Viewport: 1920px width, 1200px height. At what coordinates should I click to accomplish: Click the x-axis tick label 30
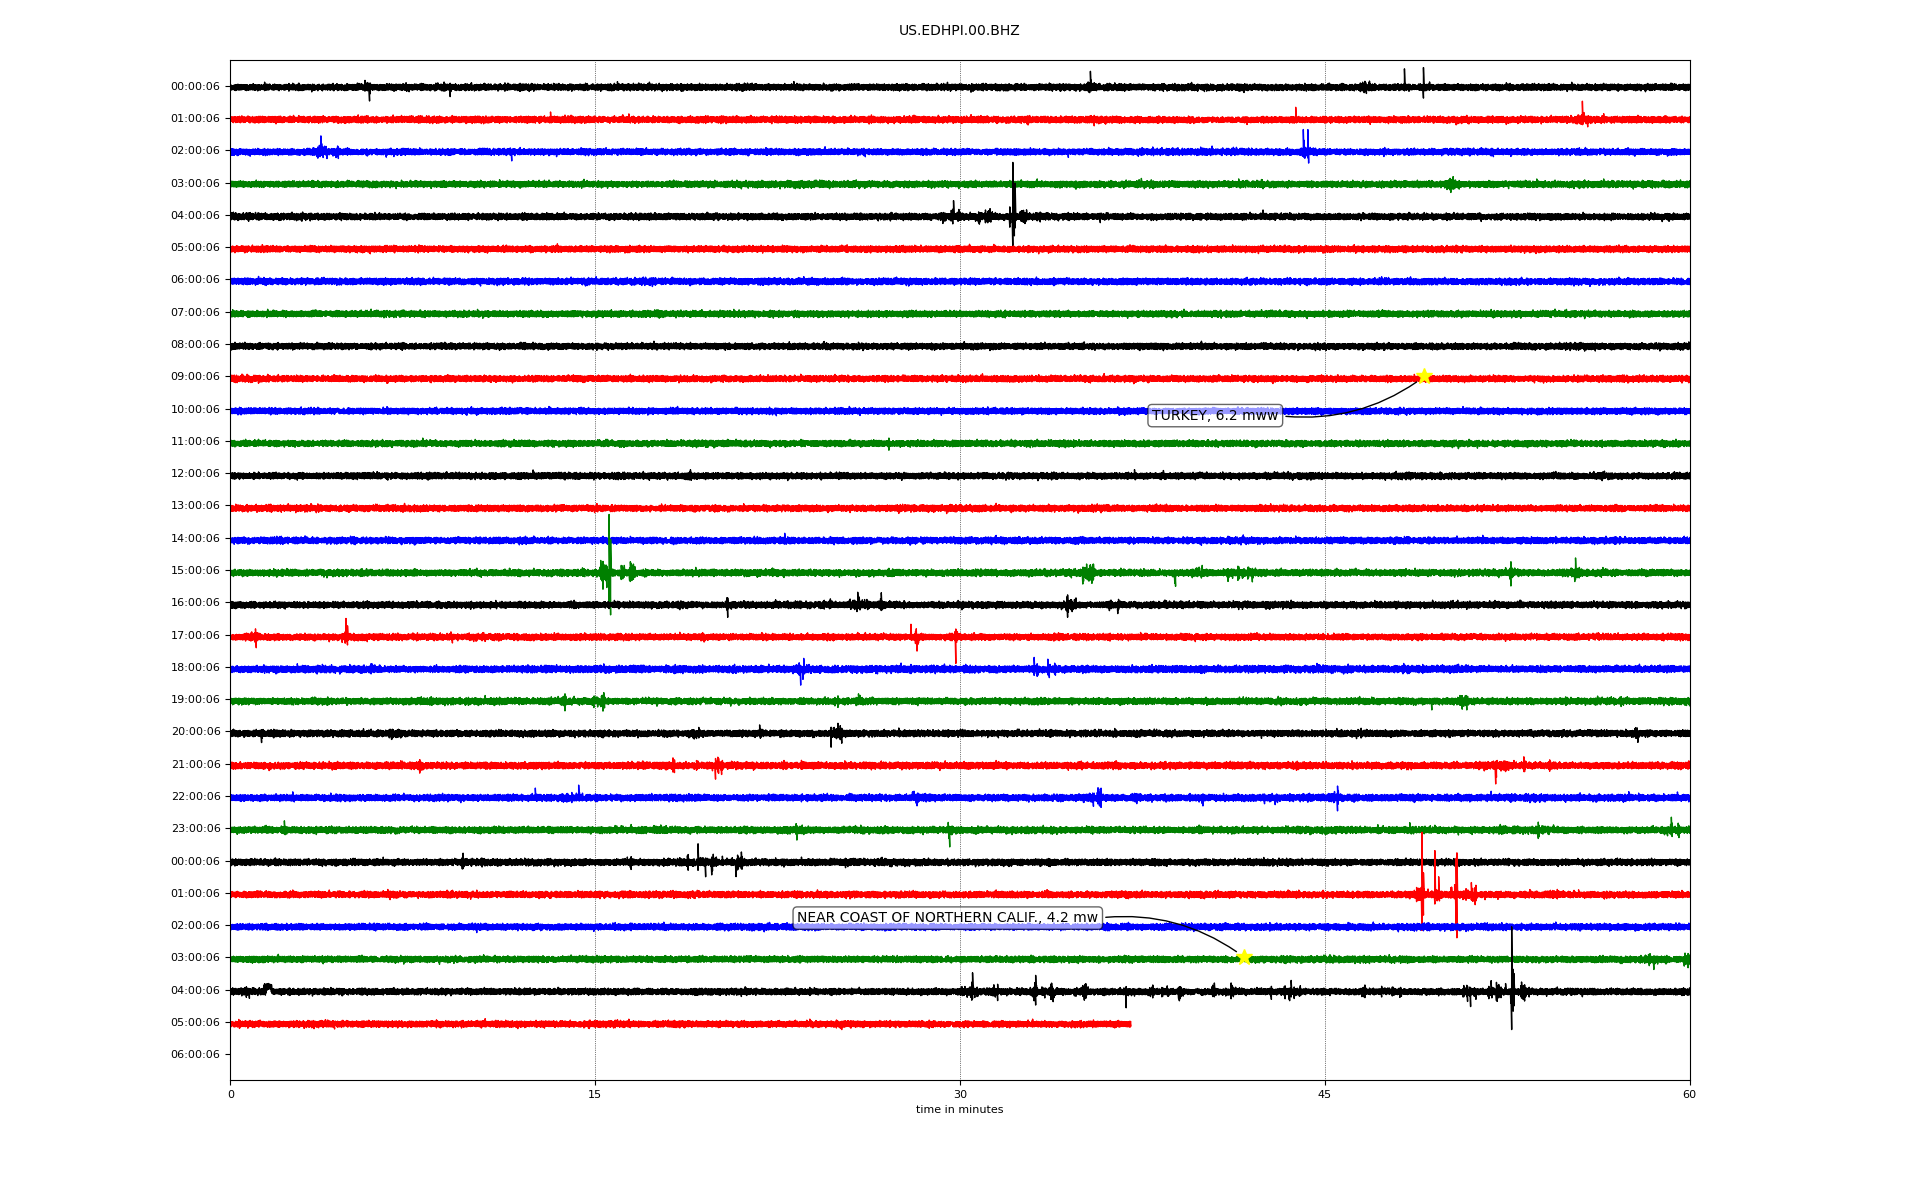[x=960, y=1094]
